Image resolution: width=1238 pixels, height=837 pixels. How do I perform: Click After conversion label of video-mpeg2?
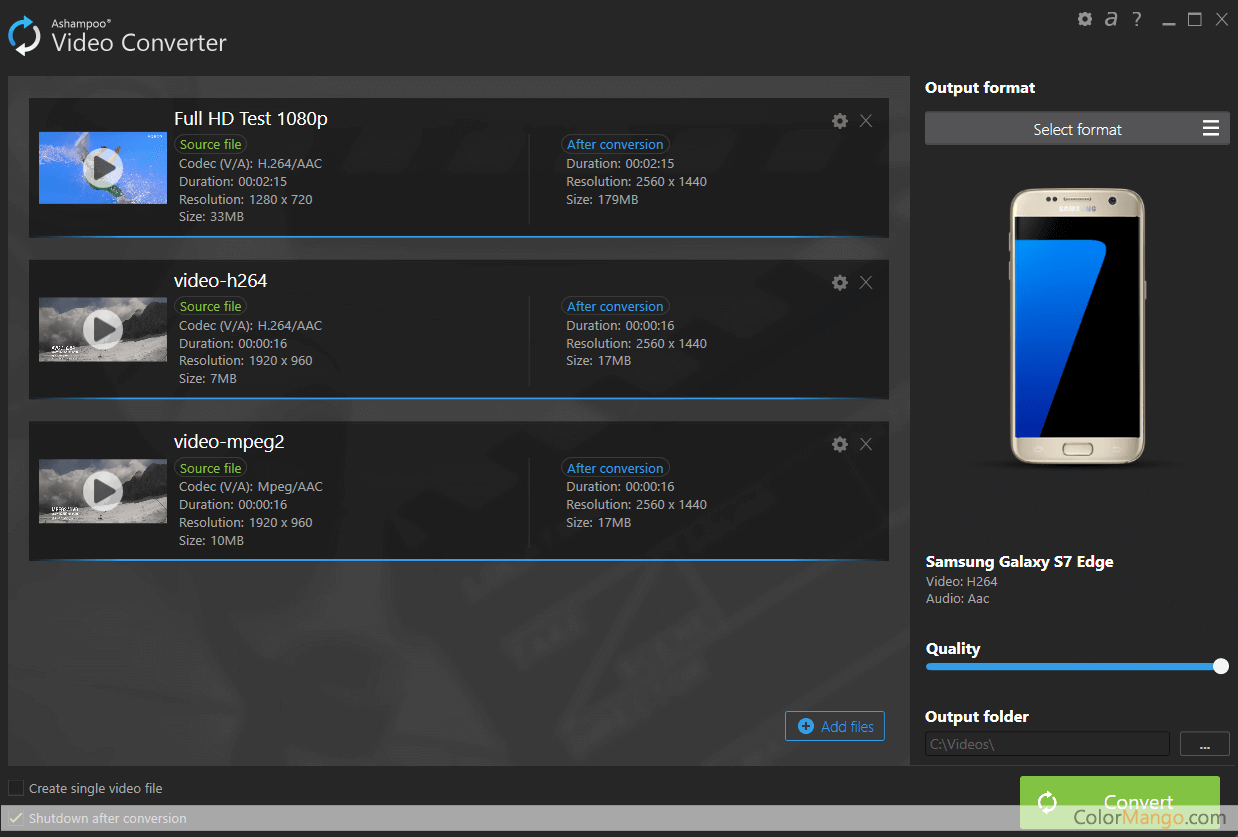(615, 468)
